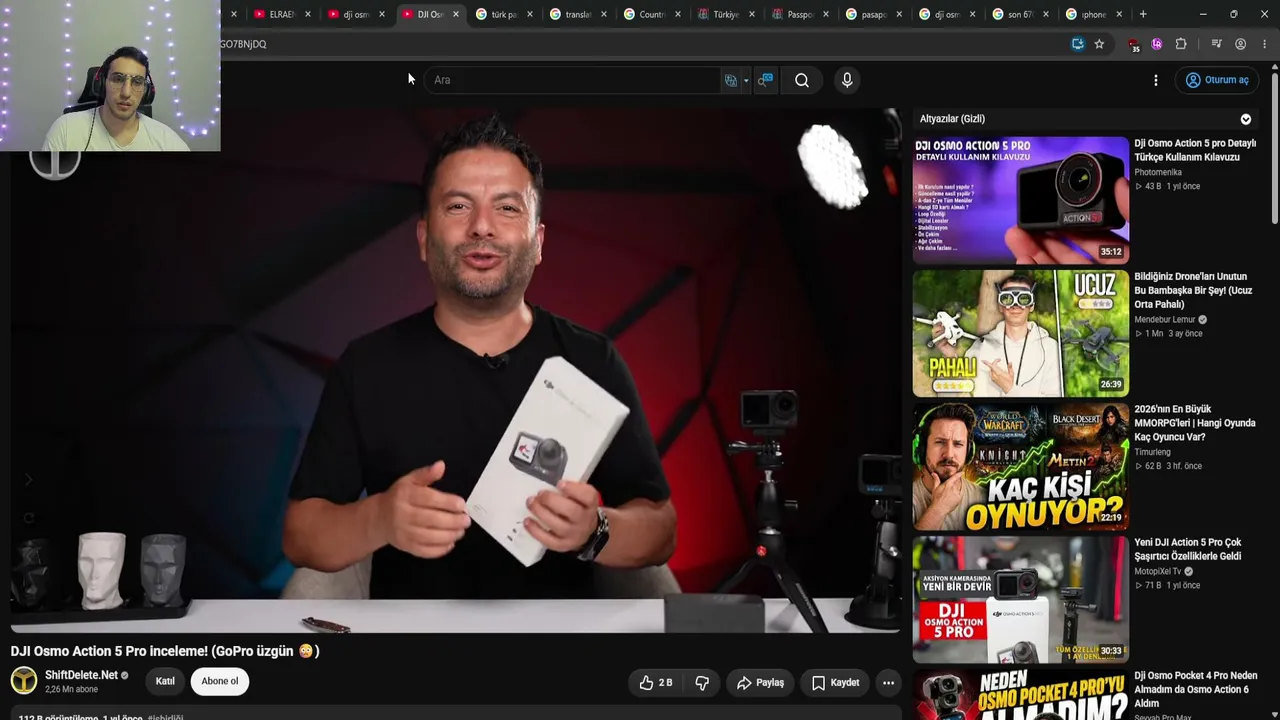Click the Oturum aç sign-in button
Screen dimensions: 1280x720
coord(1217,80)
